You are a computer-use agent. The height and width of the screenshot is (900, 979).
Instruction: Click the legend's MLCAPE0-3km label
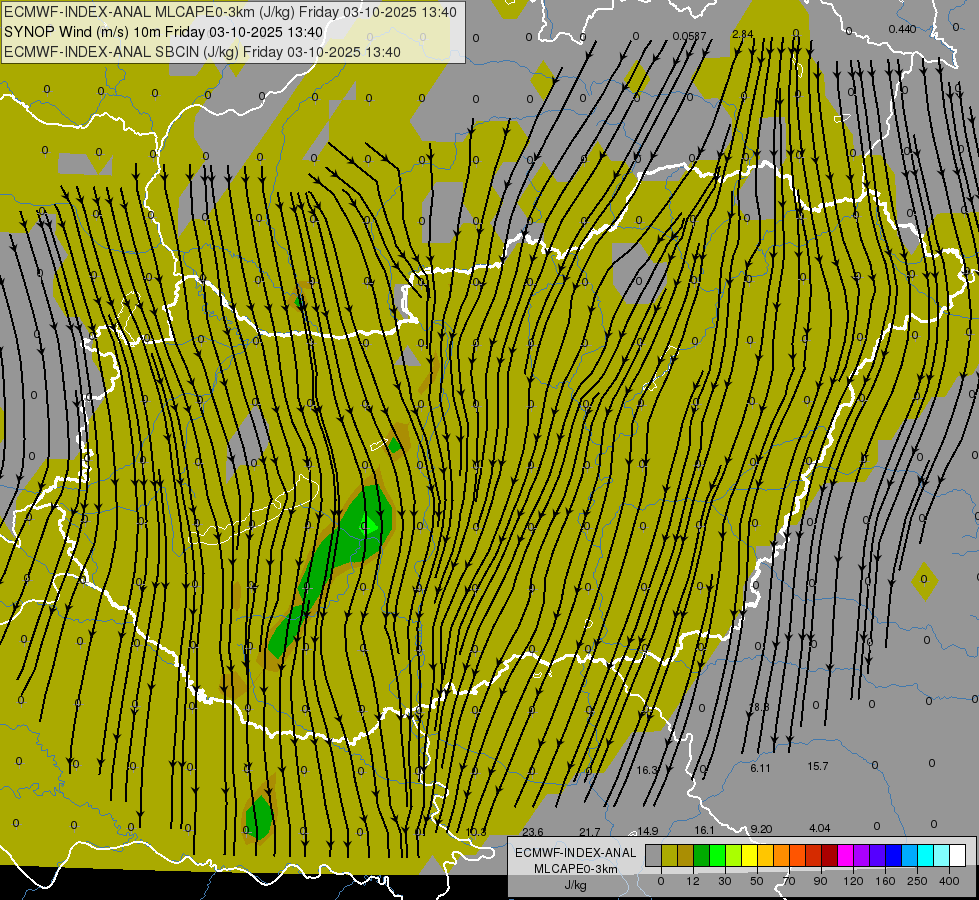[575, 869]
